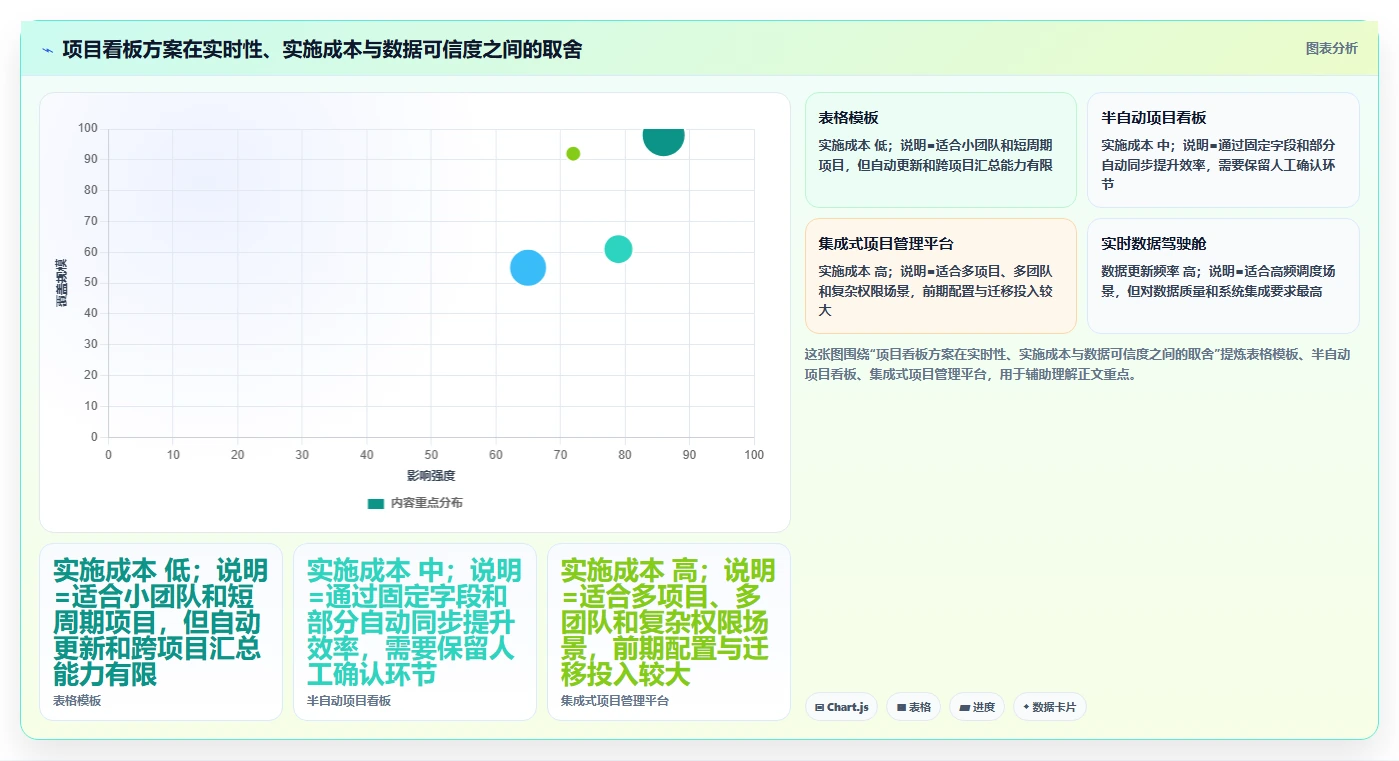The width and height of the screenshot is (1399, 761).
Task: Open the 实时数据驾驶舱 card
Action: click(x=1223, y=276)
